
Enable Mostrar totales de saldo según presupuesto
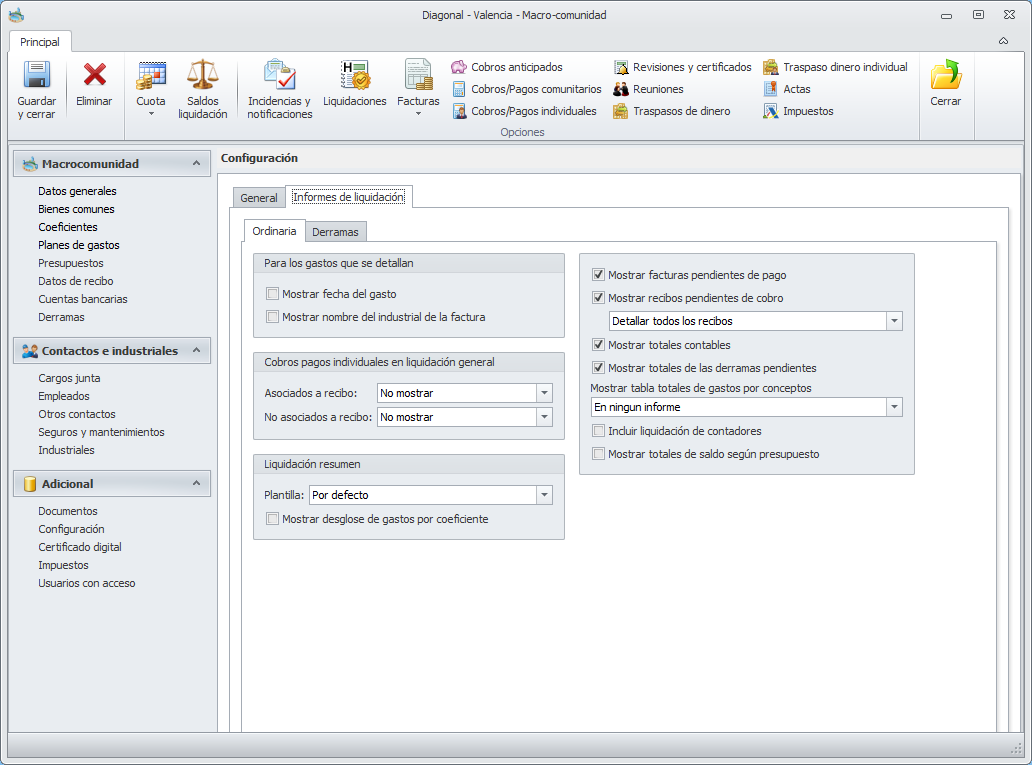point(598,454)
